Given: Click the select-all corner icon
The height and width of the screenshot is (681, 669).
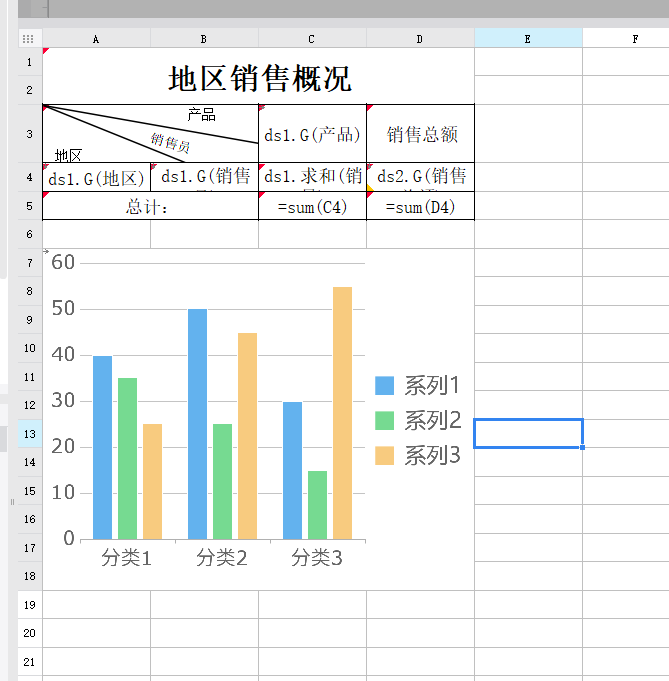Looking at the screenshot, I should coord(28,39).
